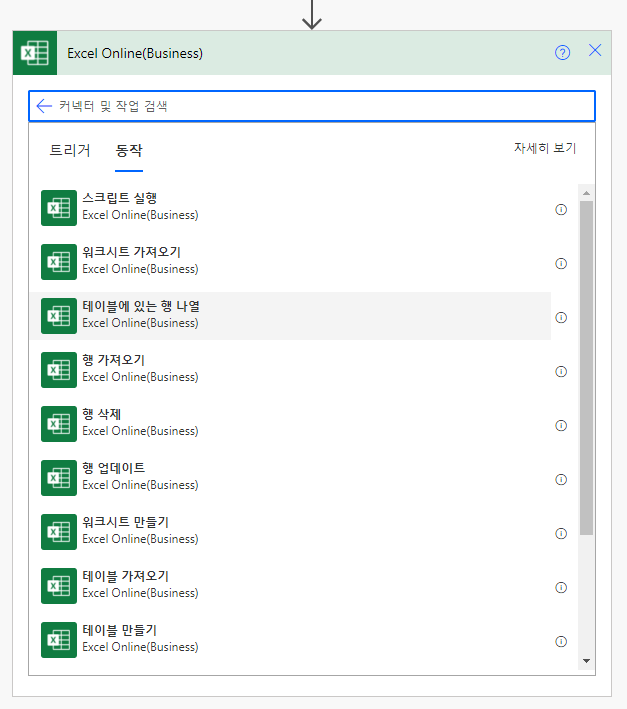Show info for 행 업데이트
This screenshot has width=627, height=709.
[x=561, y=479]
